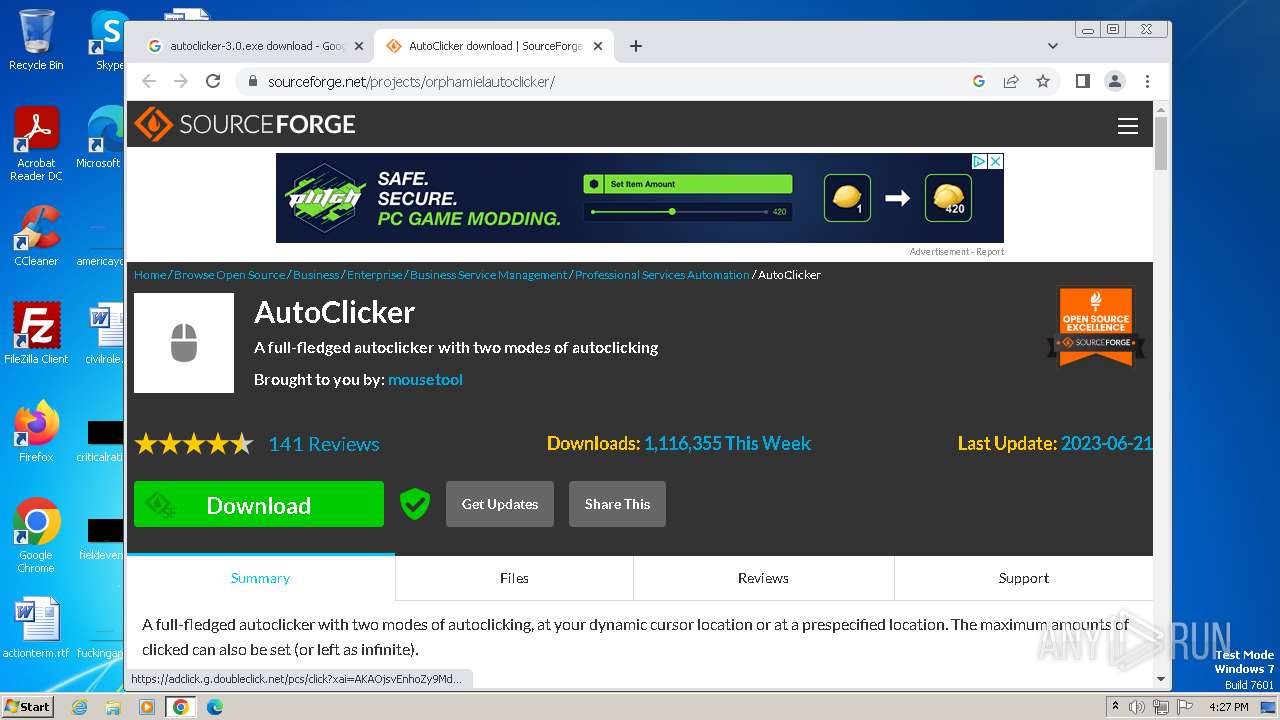1280x720 pixels.
Task: Close the AutoClicker SourceForge tab
Action: 598,46
